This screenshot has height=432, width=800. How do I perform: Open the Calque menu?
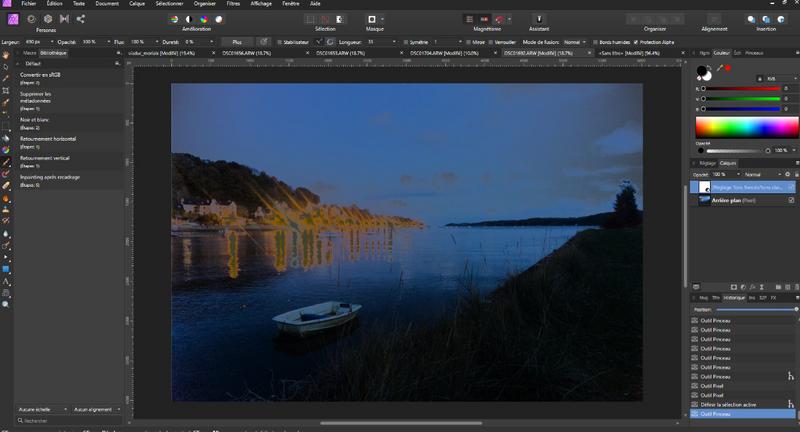tap(137, 4)
